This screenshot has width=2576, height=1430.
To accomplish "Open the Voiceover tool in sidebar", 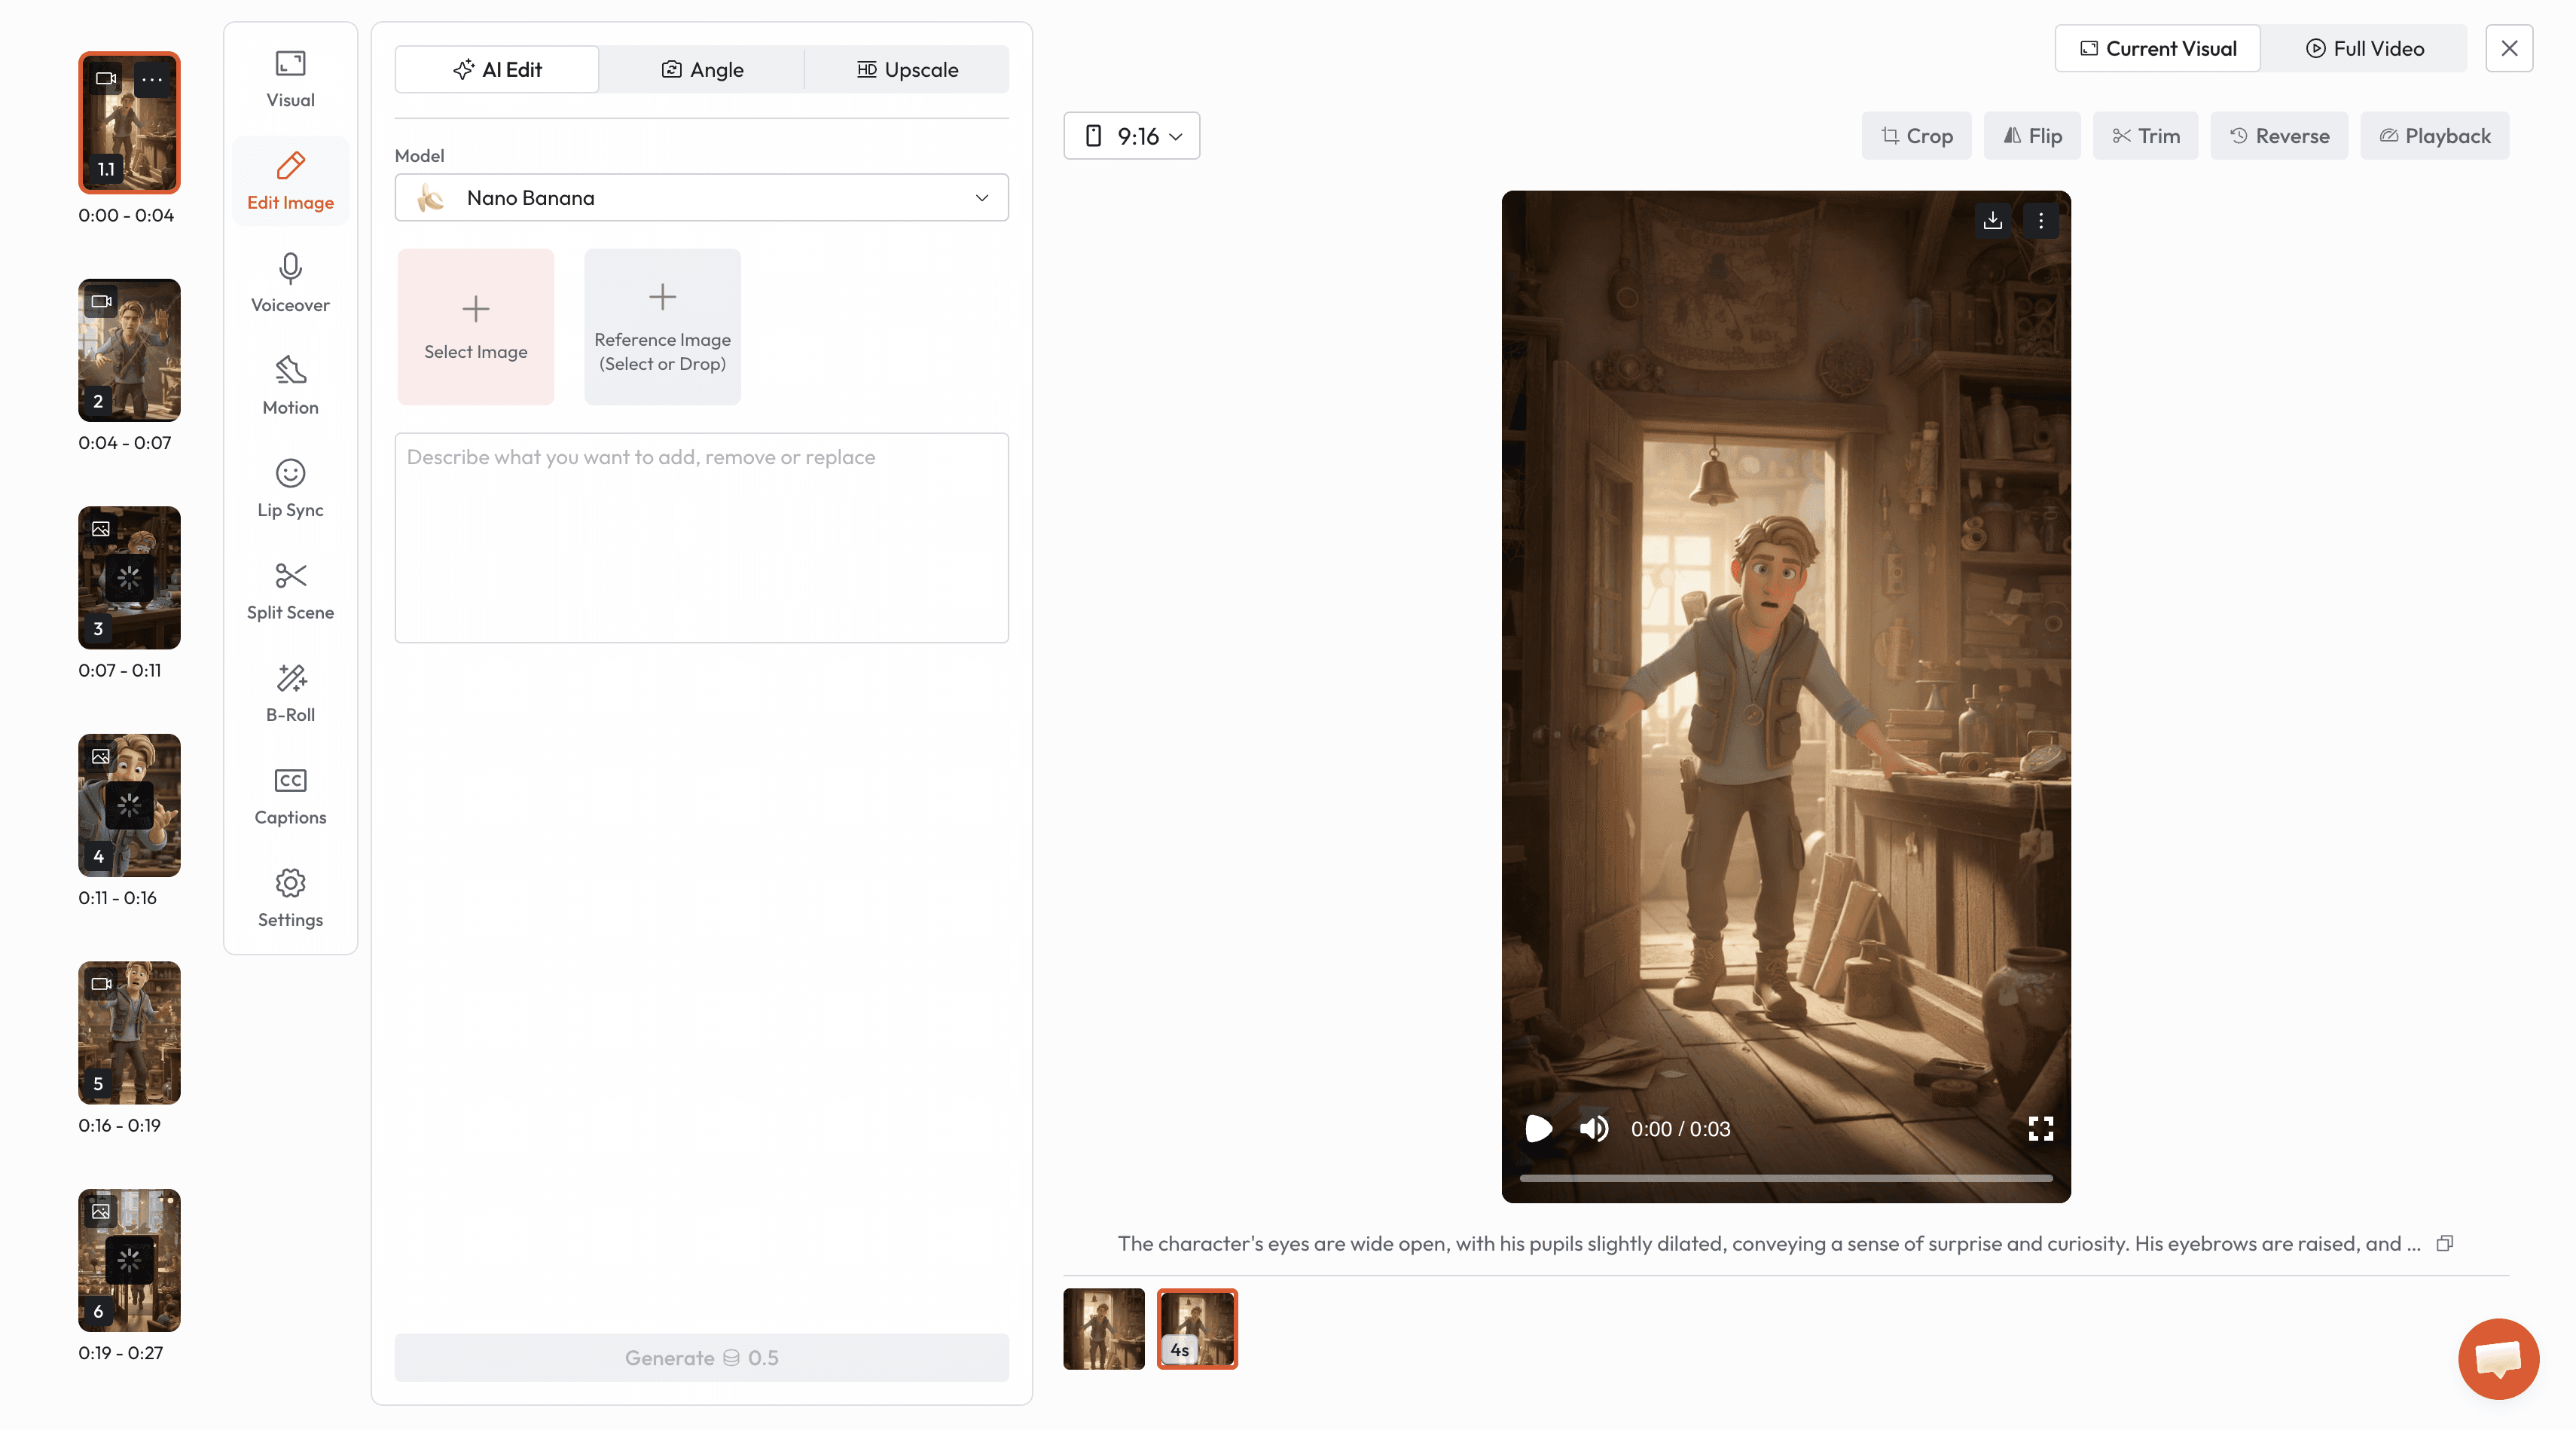I will [x=290, y=283].
